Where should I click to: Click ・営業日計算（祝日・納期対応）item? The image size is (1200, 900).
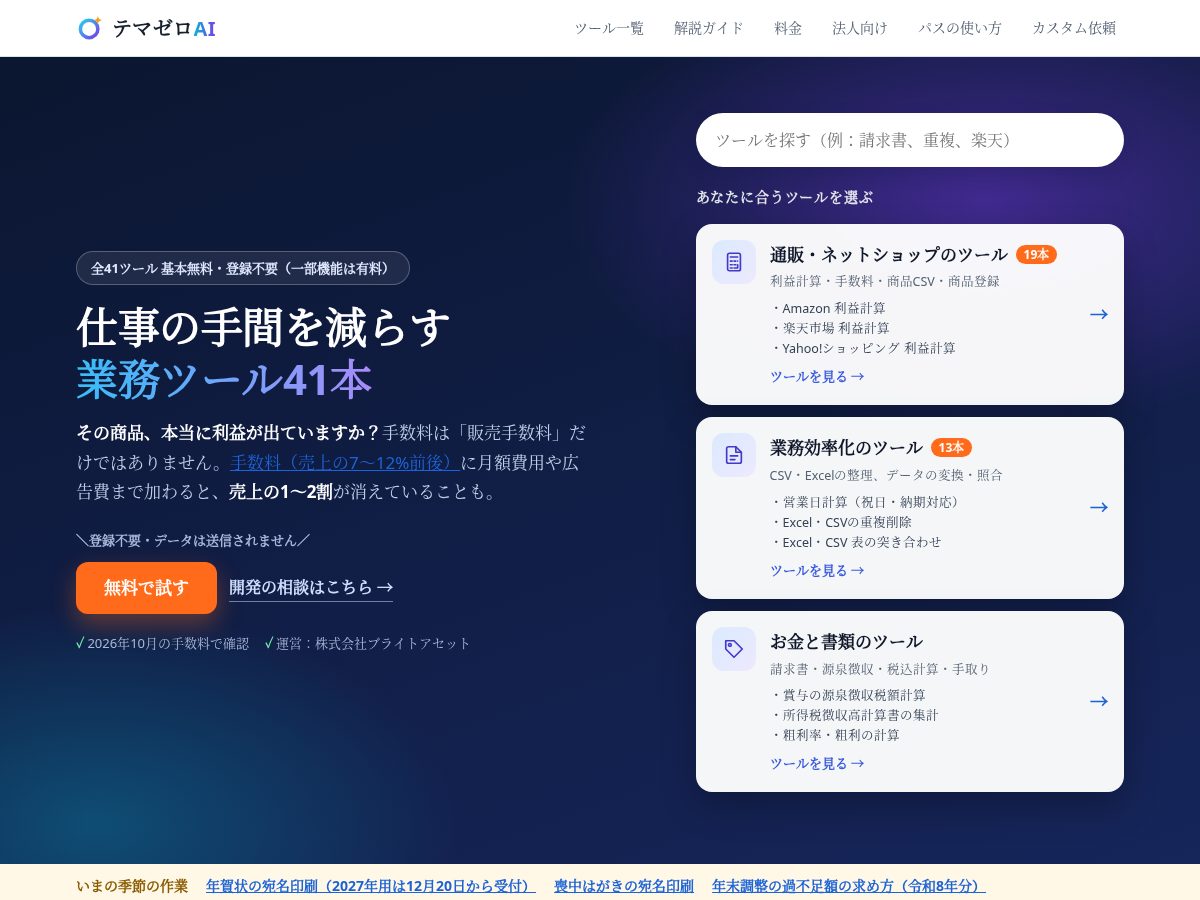867,501
